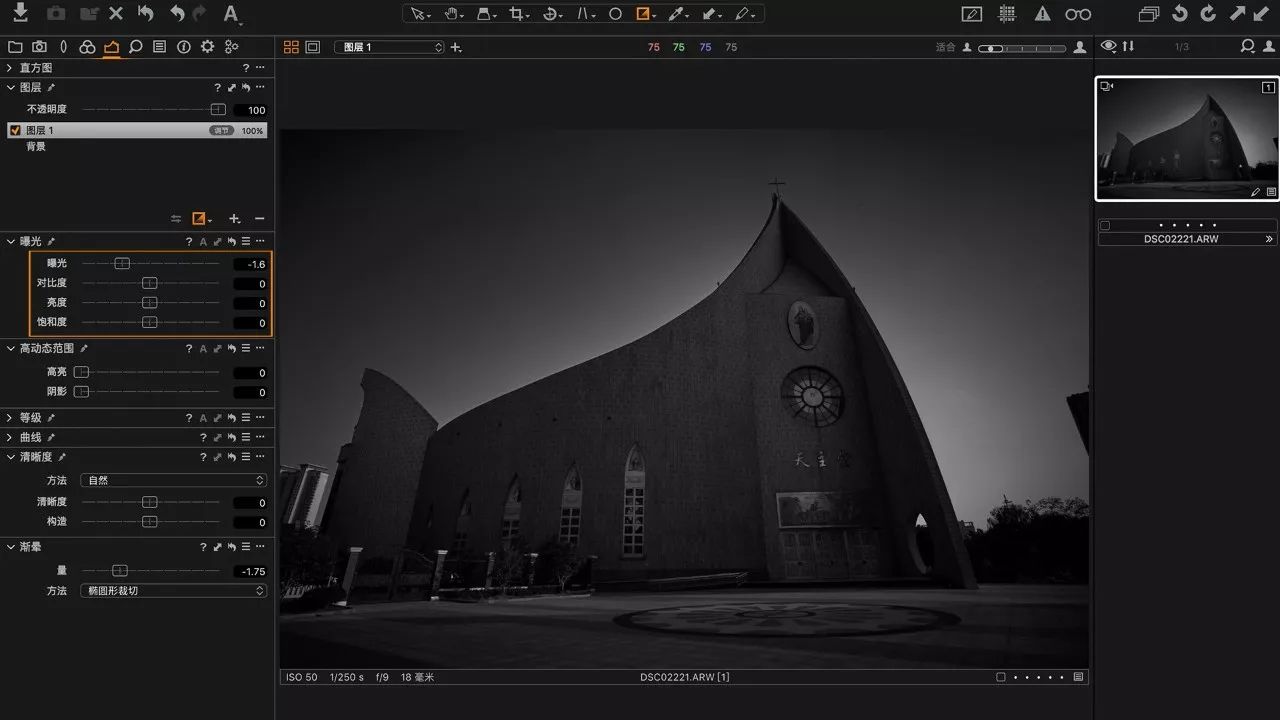The height and width of the screenshot is (720, 1280).
Task: Click the camera capture icon in top toolbar
Action: click(55, 14)
